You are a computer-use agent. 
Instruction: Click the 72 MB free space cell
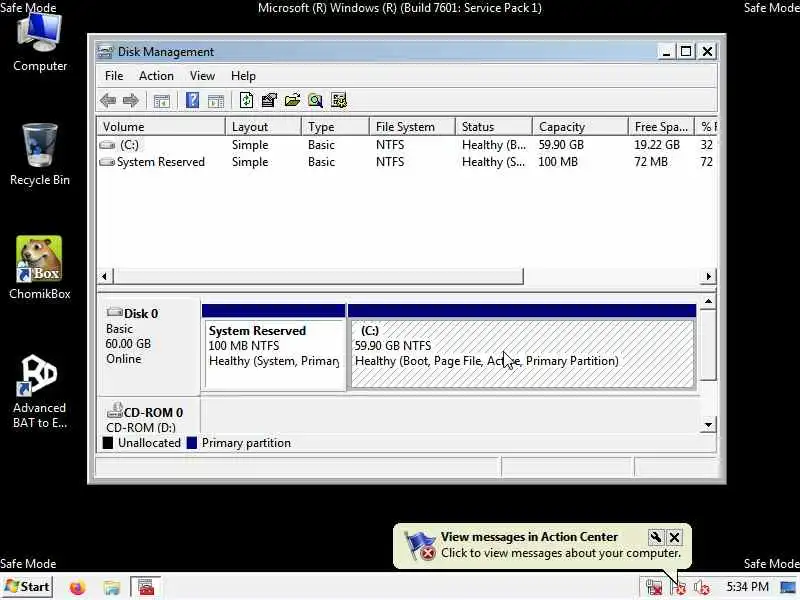tap(651, 162)
